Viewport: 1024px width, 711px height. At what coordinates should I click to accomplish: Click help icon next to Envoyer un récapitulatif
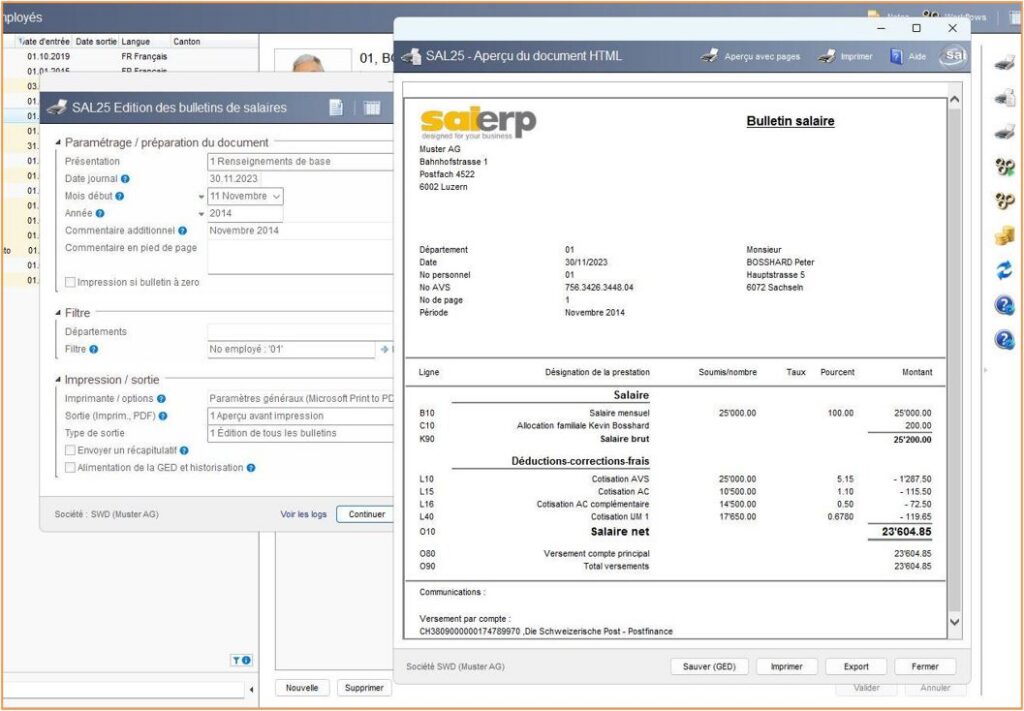pos(184,450)
